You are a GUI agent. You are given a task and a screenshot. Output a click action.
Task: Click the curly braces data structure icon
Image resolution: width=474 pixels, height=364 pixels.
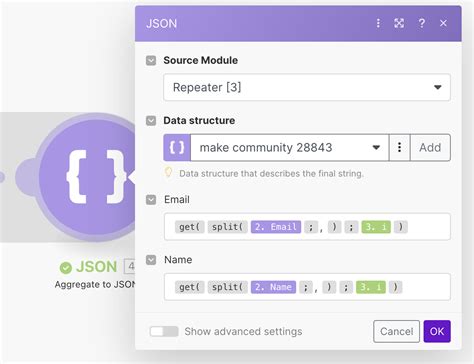177,147
